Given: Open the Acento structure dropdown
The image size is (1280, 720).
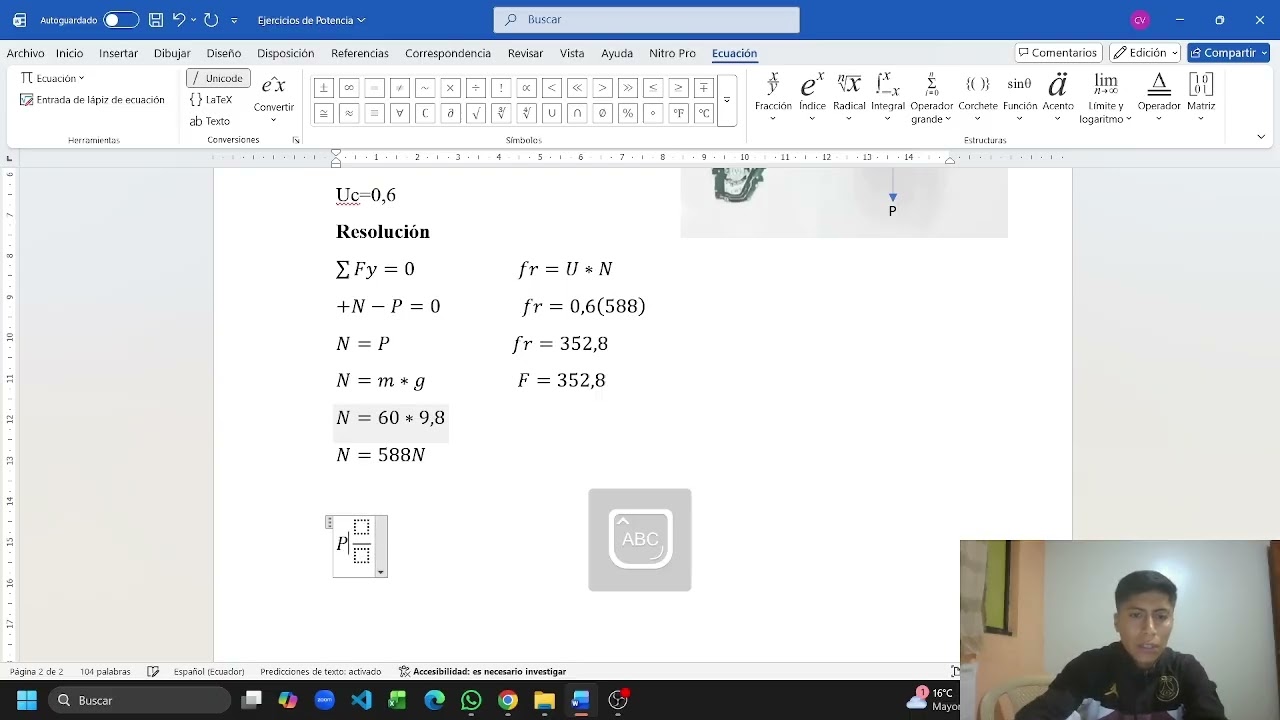Looking at the screenshot, I should (x=1058, y=98).
